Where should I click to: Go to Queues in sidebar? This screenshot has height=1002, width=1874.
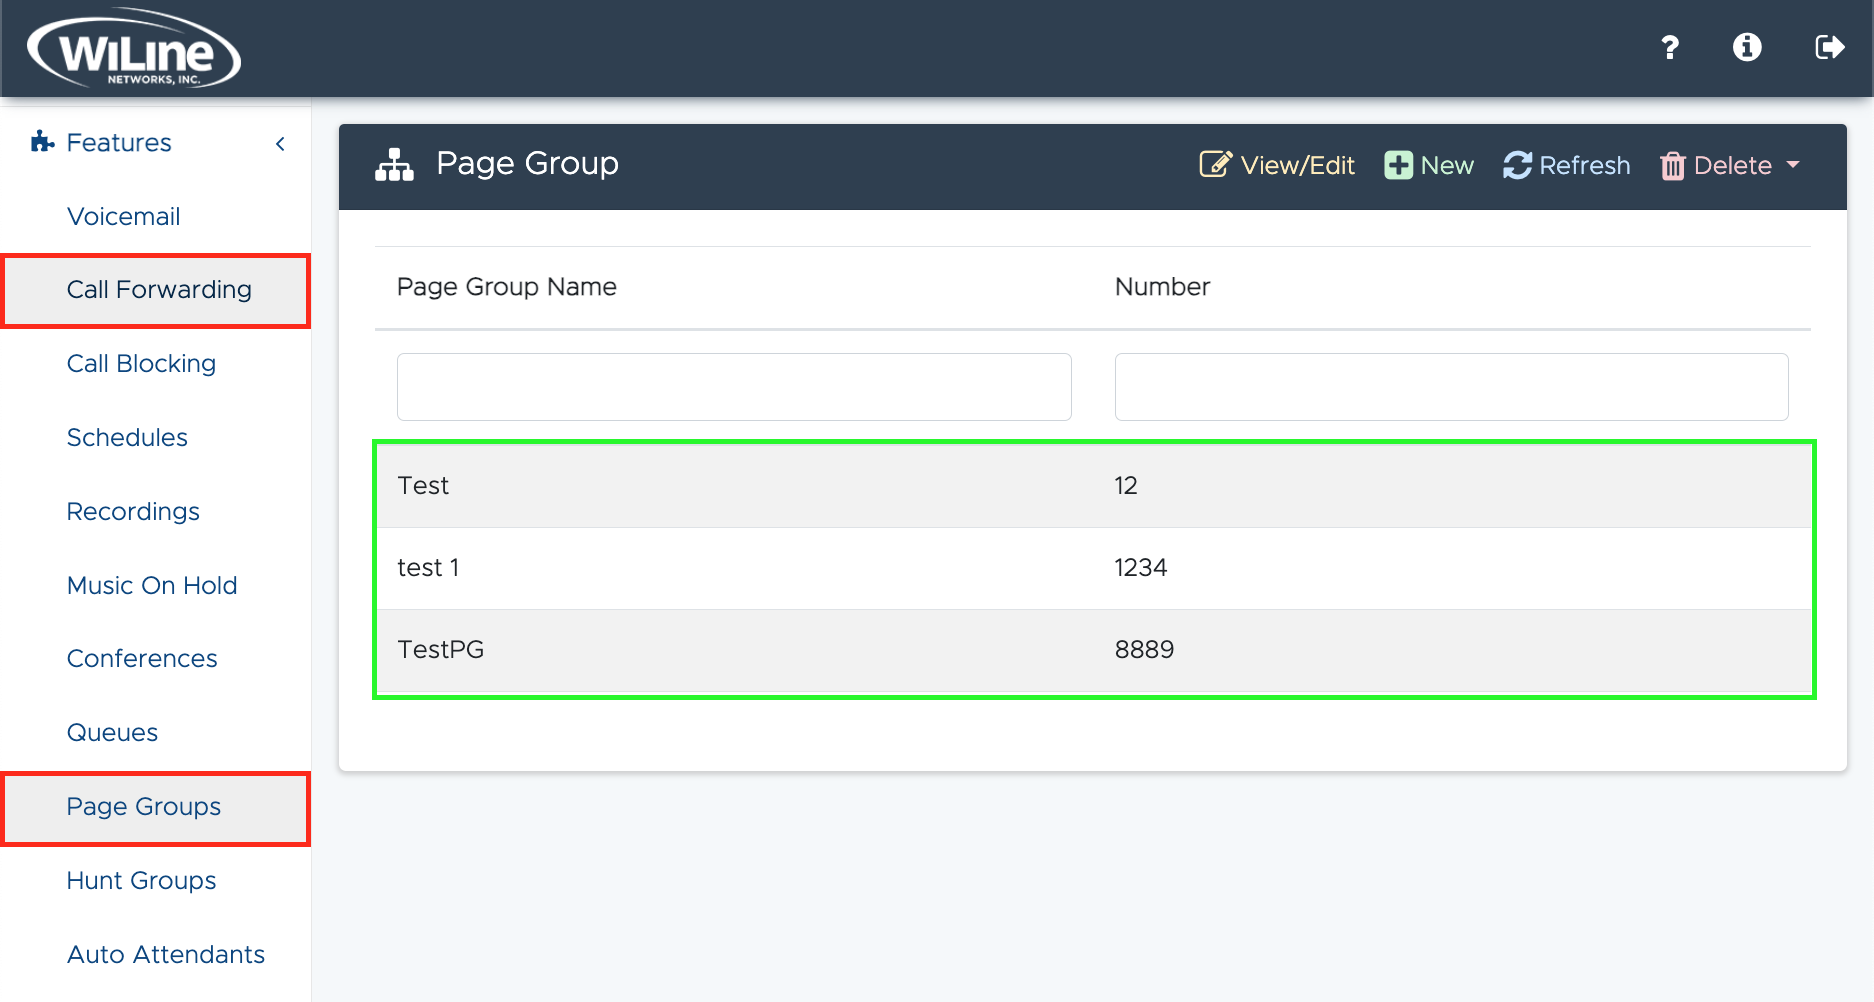(x=112, y=733)
